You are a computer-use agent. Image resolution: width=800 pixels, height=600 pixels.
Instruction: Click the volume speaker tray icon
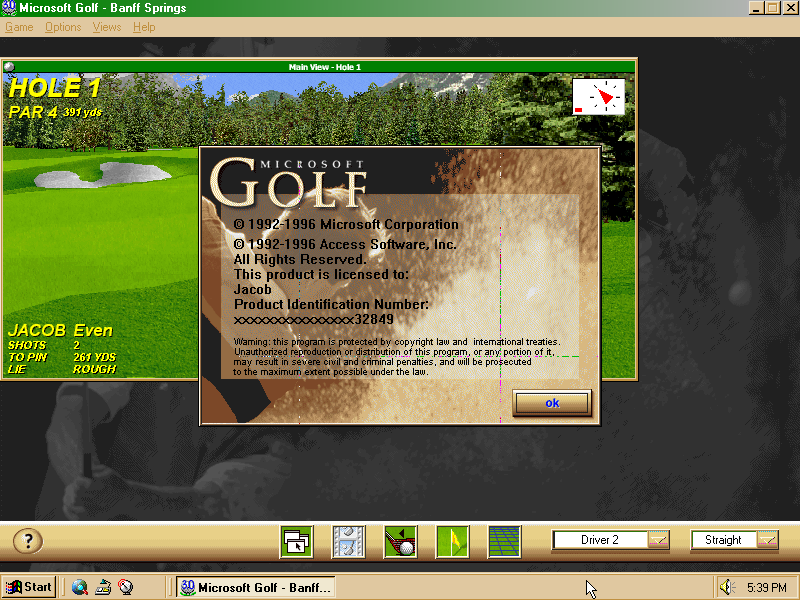(727, 587)
